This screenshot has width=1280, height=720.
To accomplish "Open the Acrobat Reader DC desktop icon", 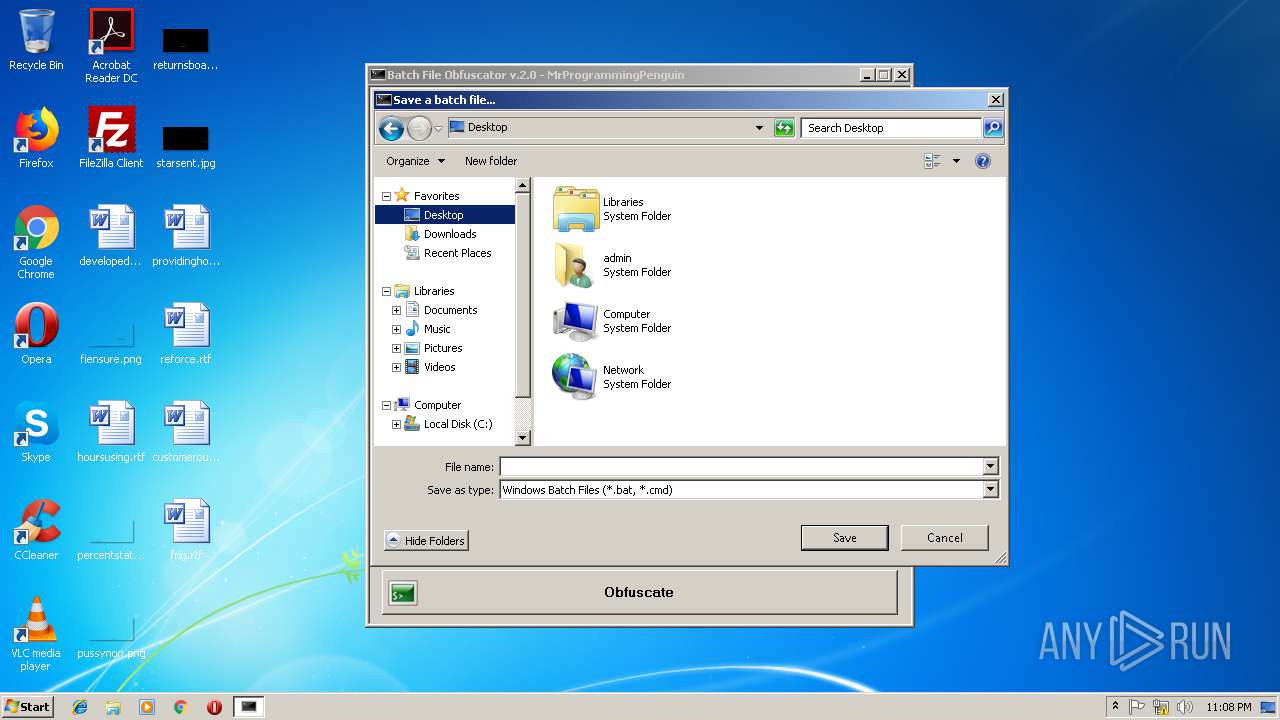I will click(x=111, y=46).
